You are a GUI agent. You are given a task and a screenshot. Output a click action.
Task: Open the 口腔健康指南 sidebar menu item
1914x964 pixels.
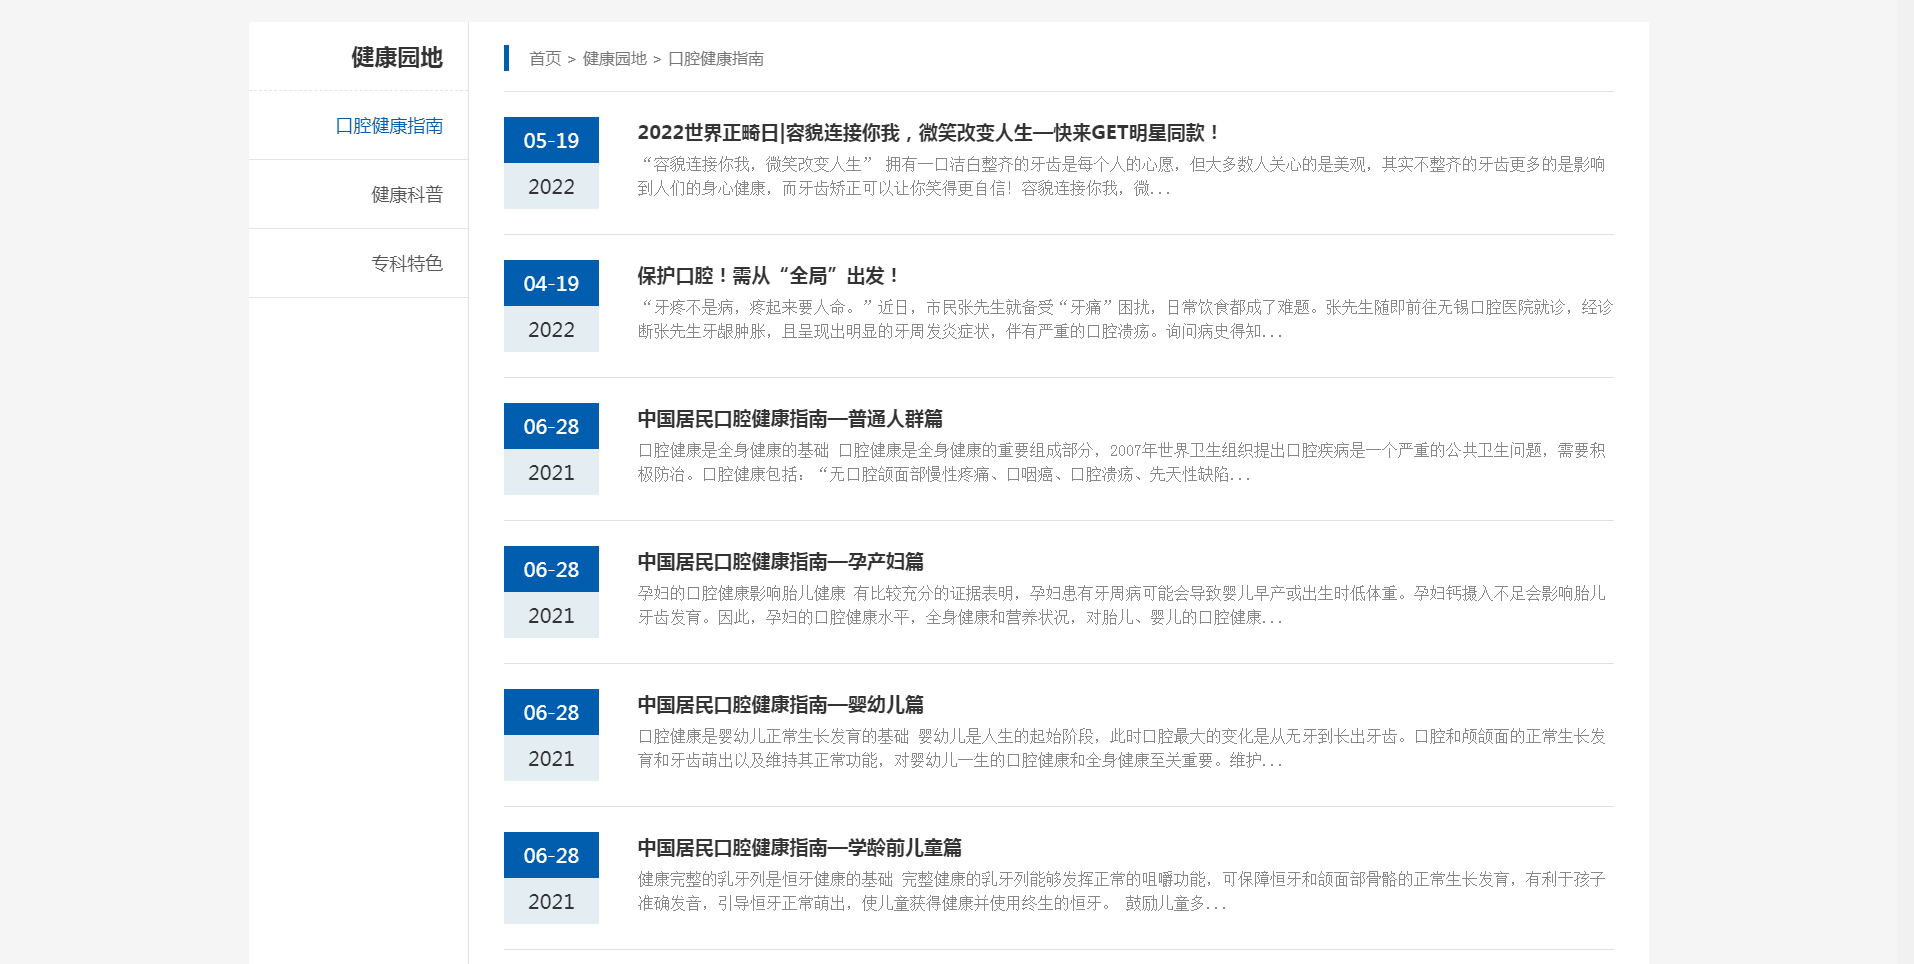click(x=389, y=126)
